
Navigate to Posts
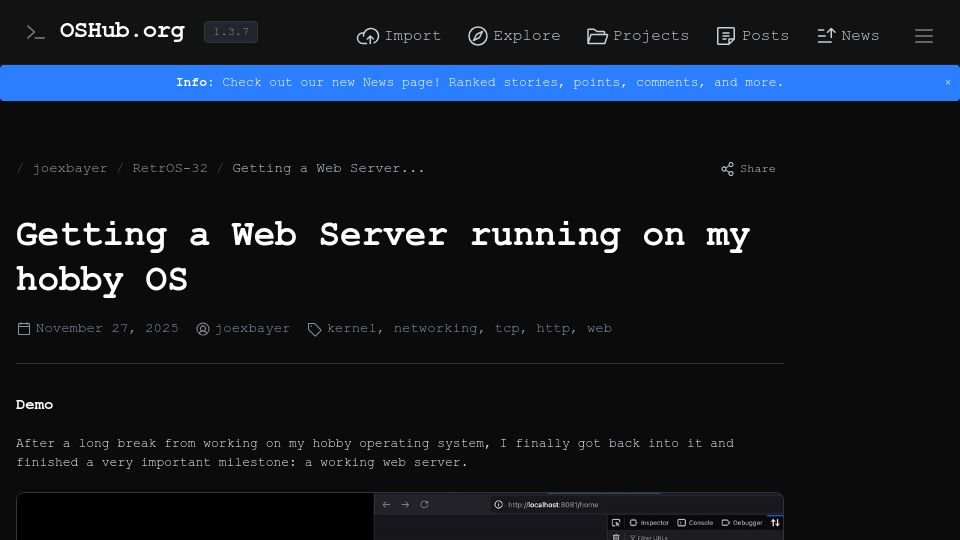[x=752, y=36]
